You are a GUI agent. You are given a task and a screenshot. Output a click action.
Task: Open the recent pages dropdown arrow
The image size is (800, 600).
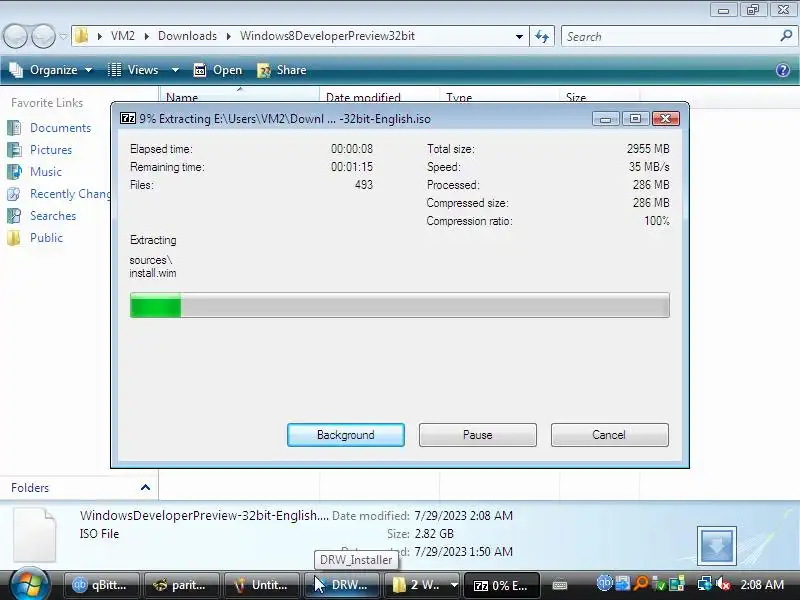(63, 36)
